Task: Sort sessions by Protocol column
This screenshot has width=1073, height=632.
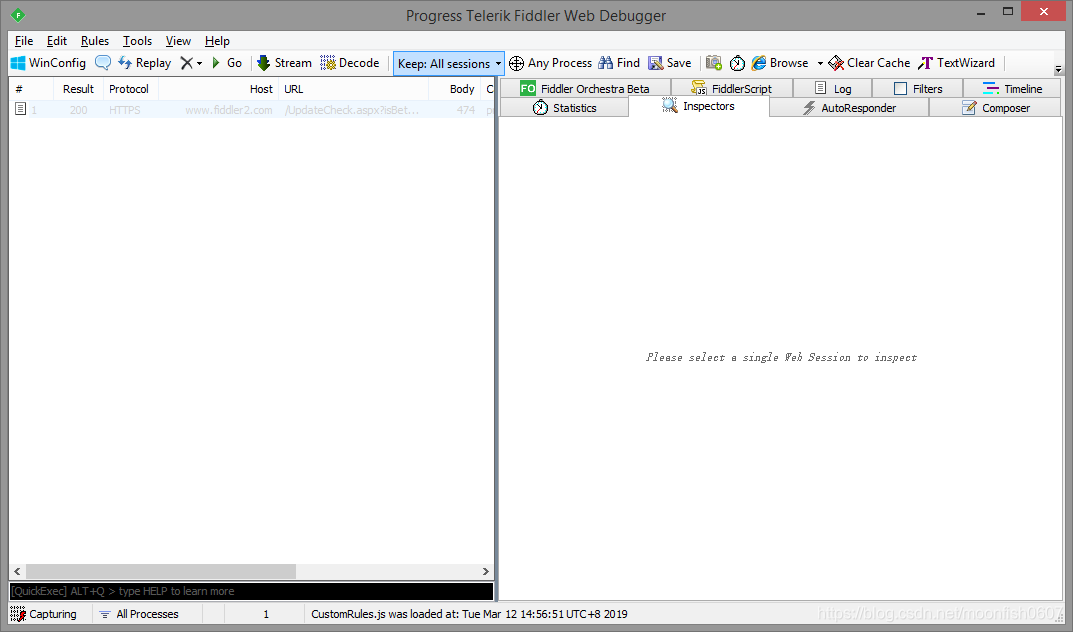Action: [x=131, y=89]
